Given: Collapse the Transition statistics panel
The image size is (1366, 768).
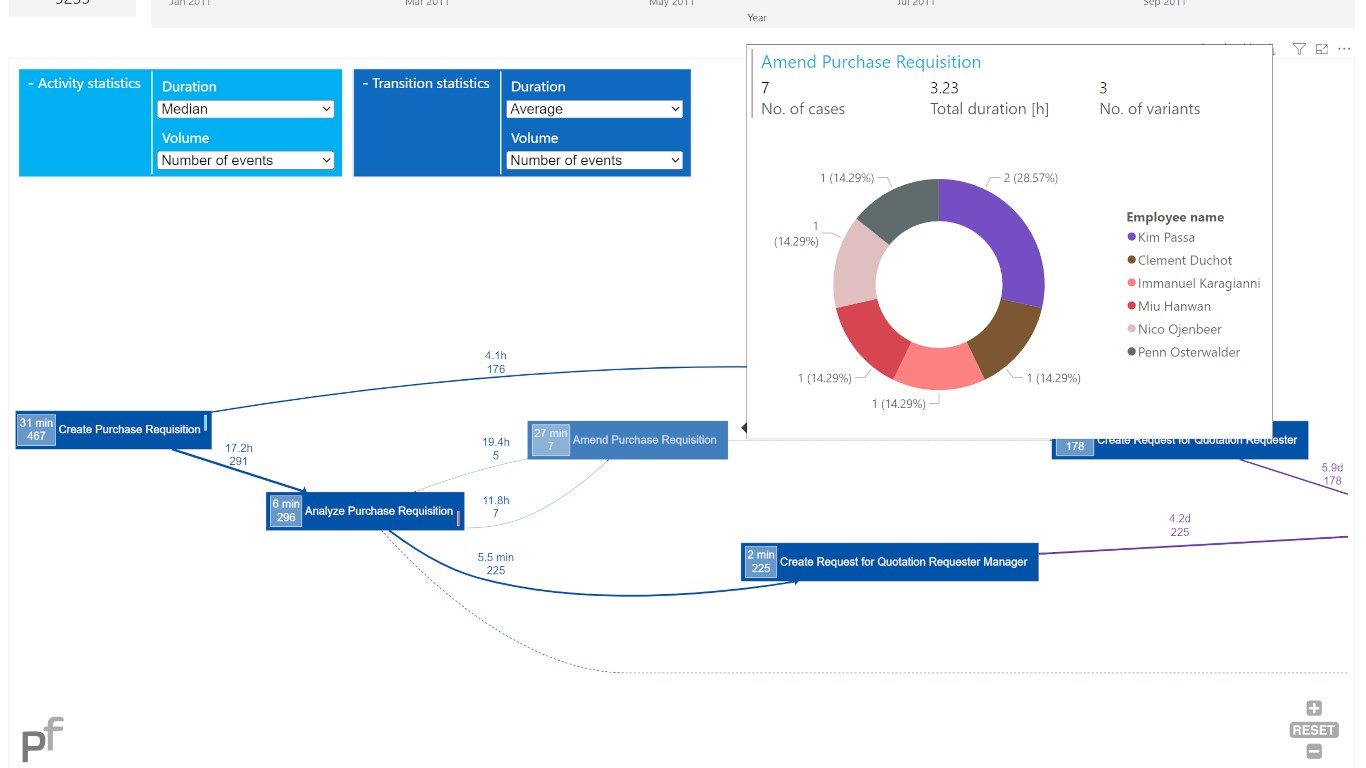Looking at the screenshot, I should pyautogui.click(x=426, y=84).
